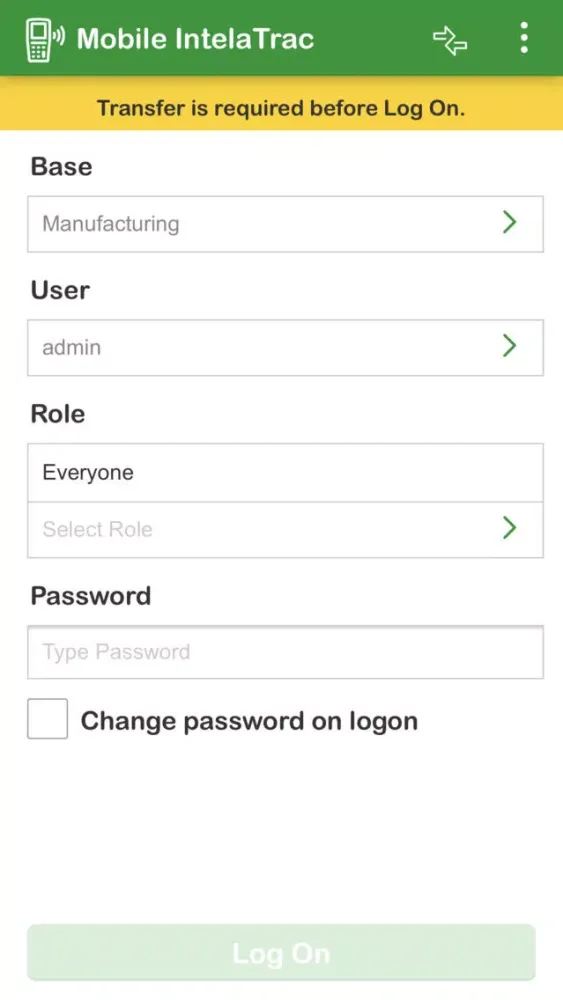The width and height of the screenshot is (563, 1000).
Task: Focus the Type Password input field
Action: 285,652
